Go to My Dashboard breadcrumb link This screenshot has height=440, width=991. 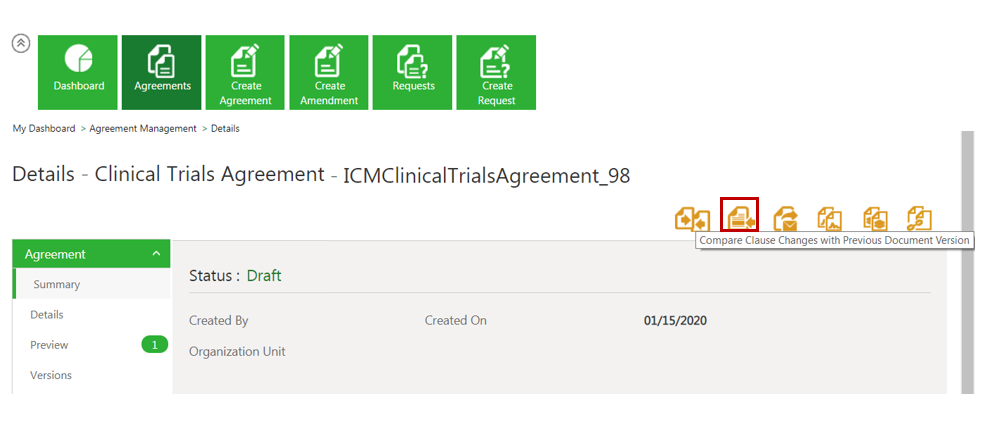(44, 129)
